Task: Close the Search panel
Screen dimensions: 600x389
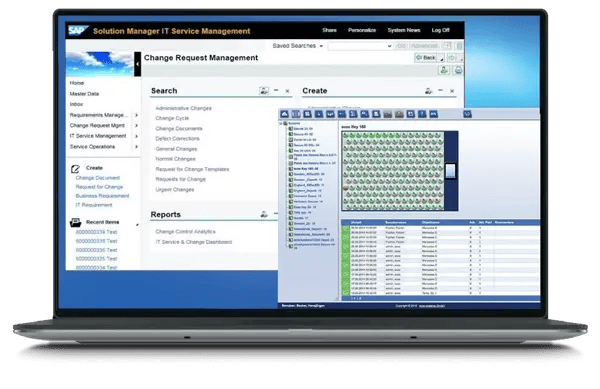Action: tap(287, 91)
